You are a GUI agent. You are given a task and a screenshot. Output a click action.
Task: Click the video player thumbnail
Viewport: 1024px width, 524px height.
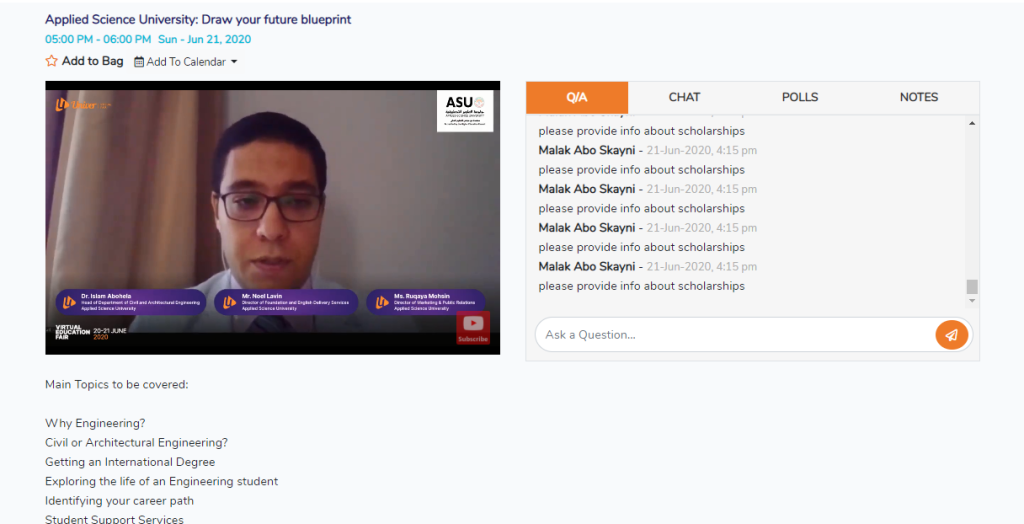(272, 218)
